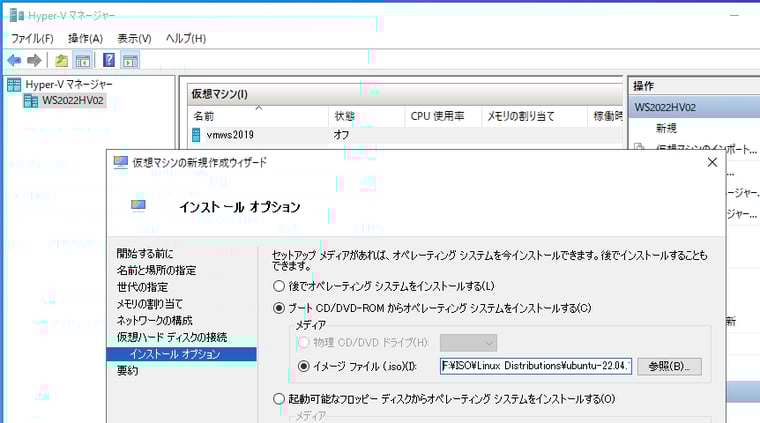Select the vmws2019 virtual machine row

click(x=405, y=135)
